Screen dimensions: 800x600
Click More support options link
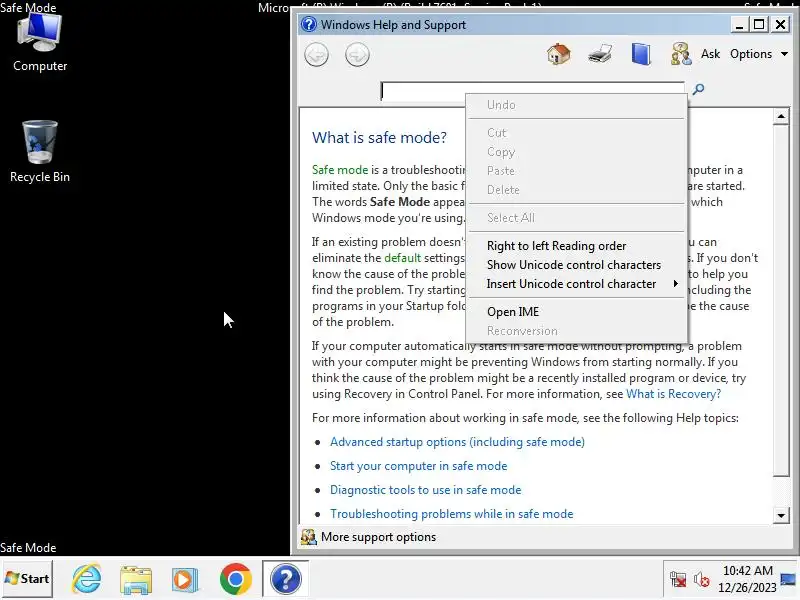tap(379, 537)
